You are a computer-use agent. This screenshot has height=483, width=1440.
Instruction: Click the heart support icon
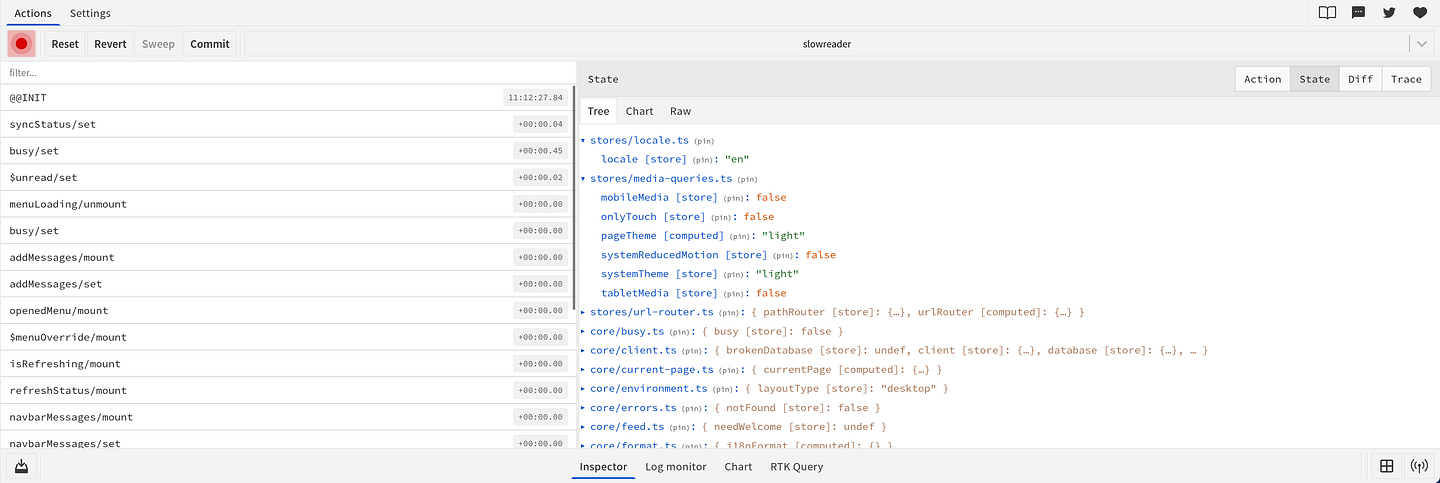pos(1419,13)
